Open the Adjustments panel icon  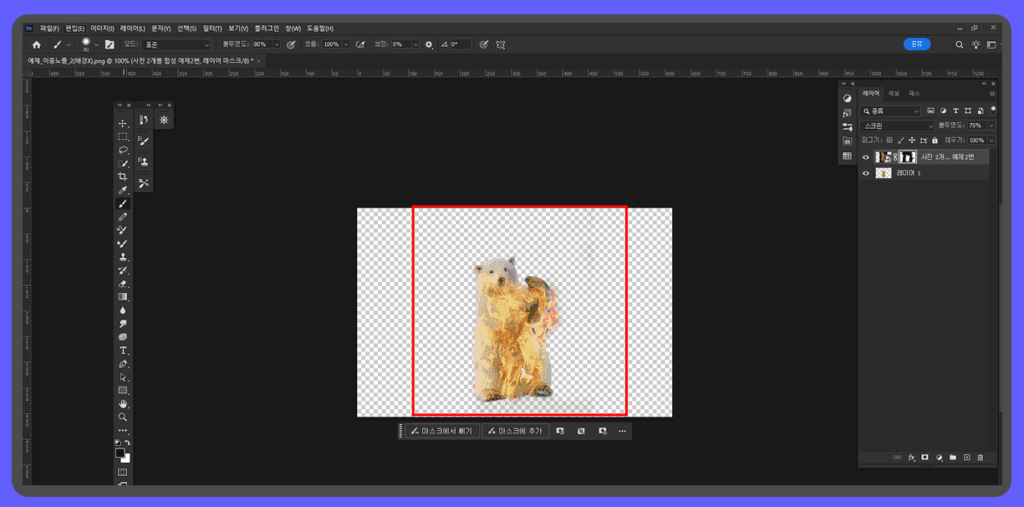tap(847, 99)
